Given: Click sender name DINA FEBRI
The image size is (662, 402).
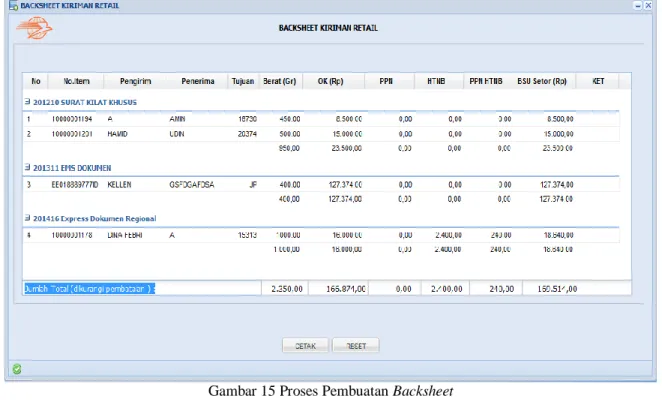Looking at the screenshot, I should (x=125, y=235).
